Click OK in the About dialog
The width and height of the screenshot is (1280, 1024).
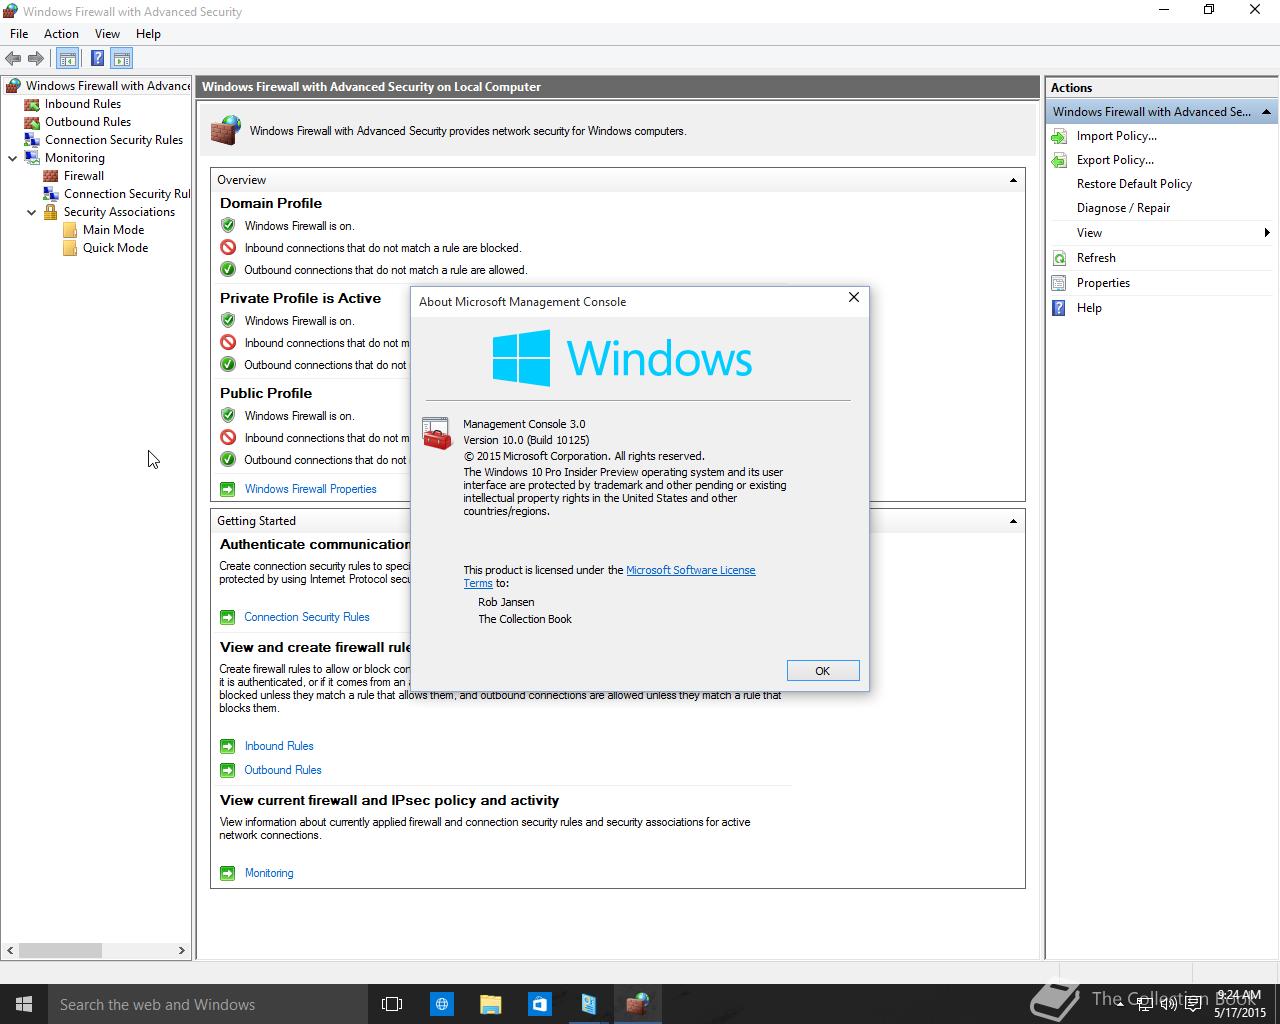[x=822, y=671]
